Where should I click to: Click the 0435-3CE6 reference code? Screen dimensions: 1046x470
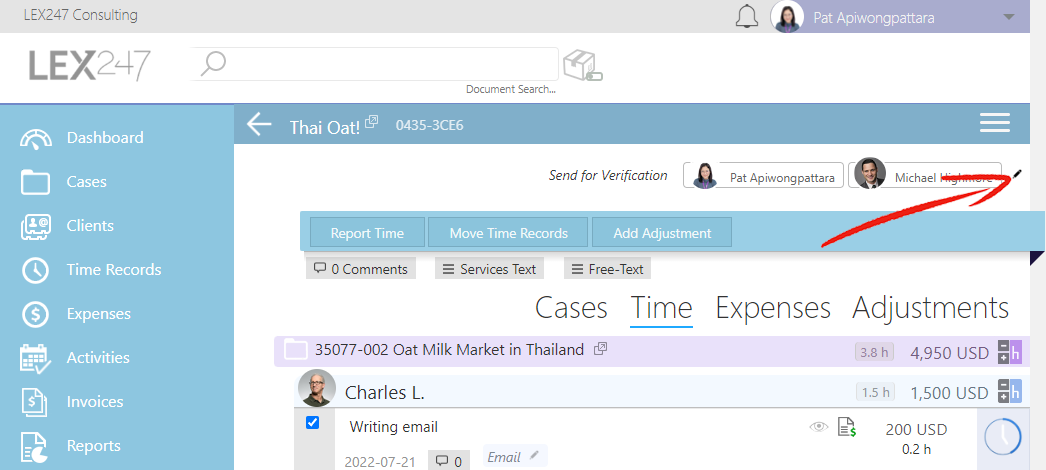[x=429, y=125]
